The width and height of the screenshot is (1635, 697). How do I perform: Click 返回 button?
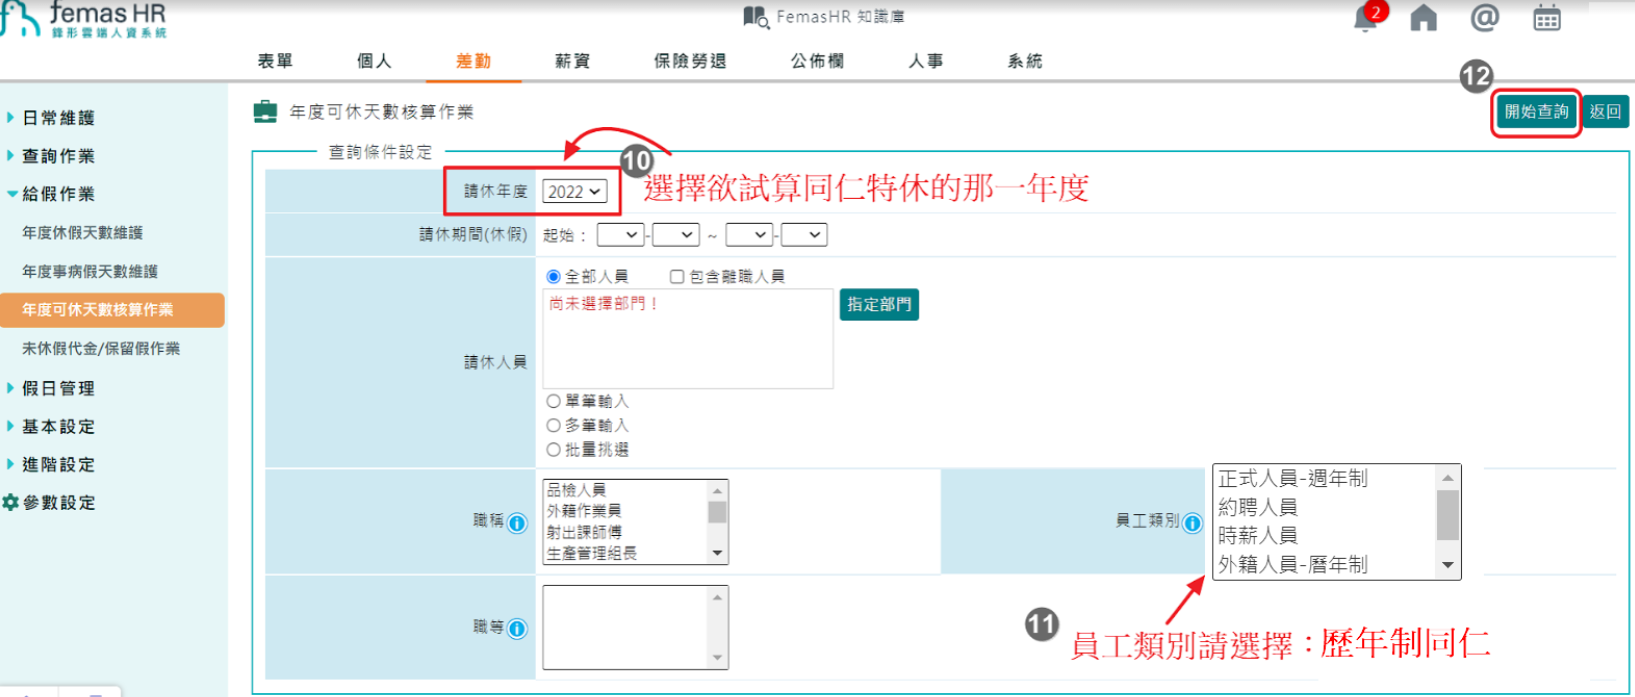point(1605,112)
